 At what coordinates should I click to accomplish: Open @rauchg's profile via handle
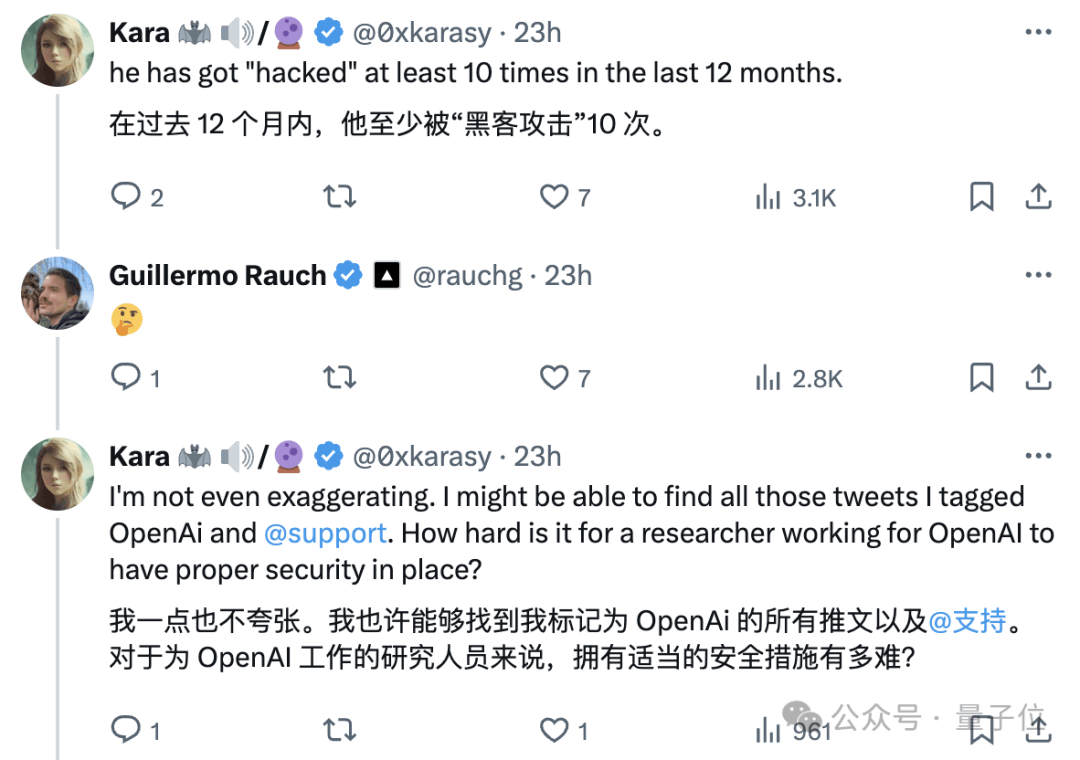point(465,275)
